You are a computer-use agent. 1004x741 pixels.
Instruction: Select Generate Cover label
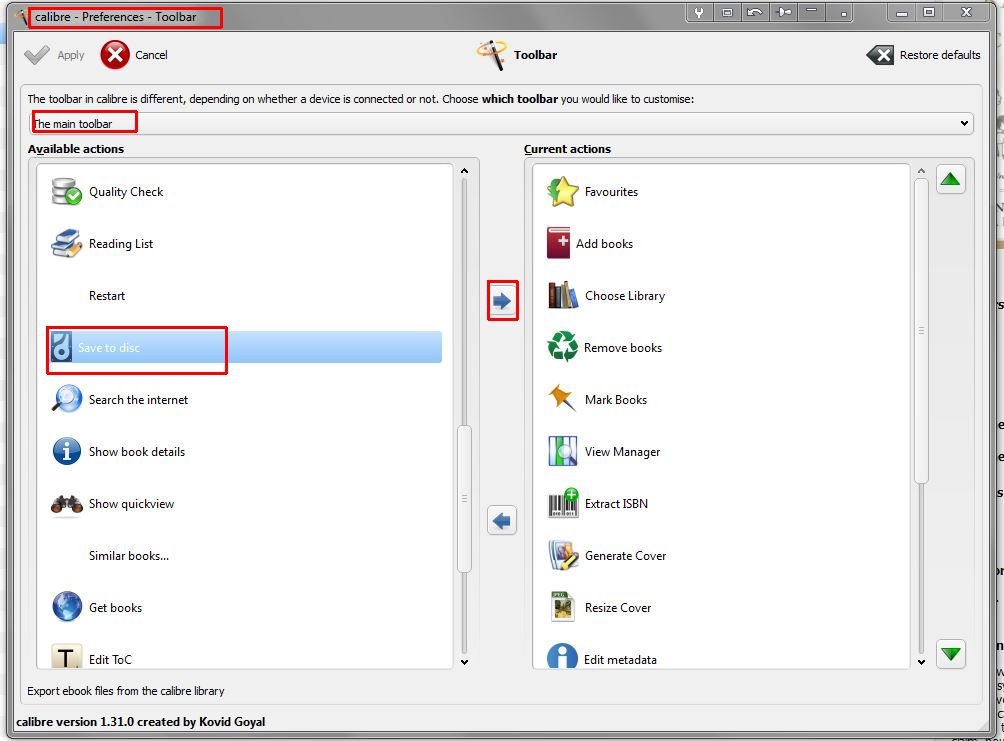click(625, 556)
